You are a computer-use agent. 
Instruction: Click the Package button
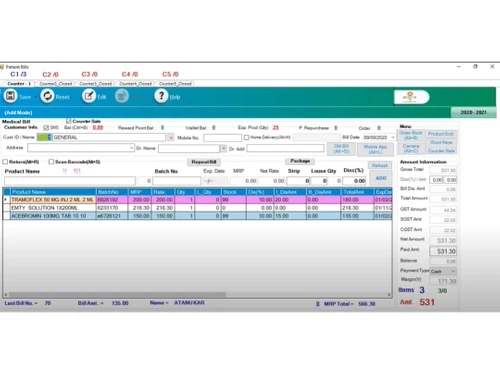click(300, 161)
